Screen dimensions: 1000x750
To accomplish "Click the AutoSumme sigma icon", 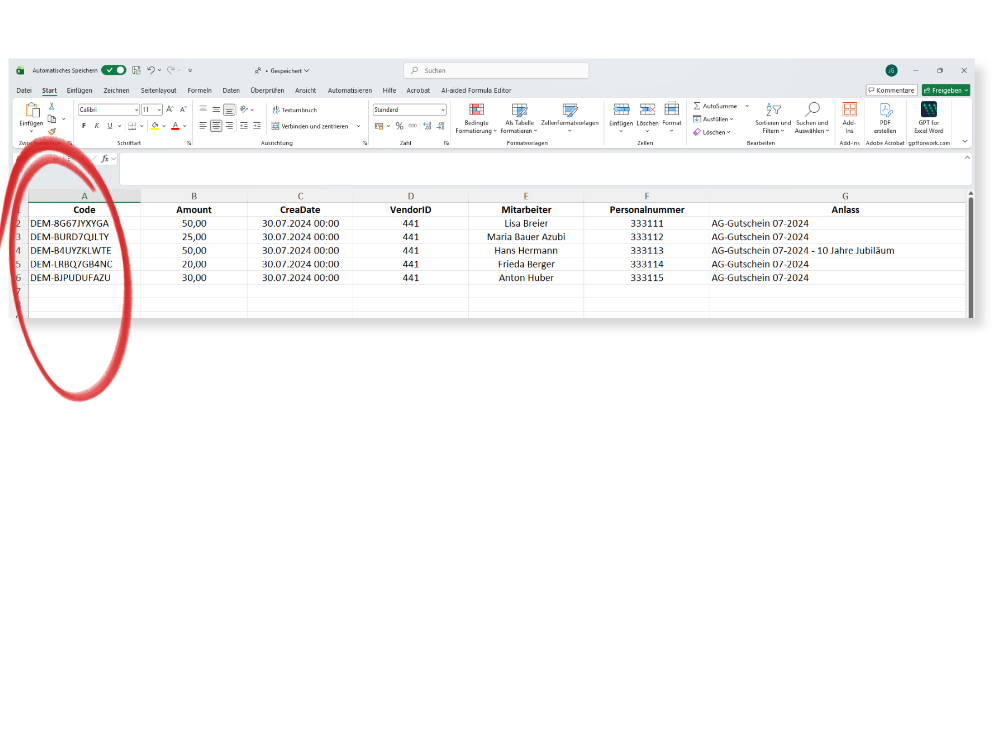I will [x=697, y=106].
